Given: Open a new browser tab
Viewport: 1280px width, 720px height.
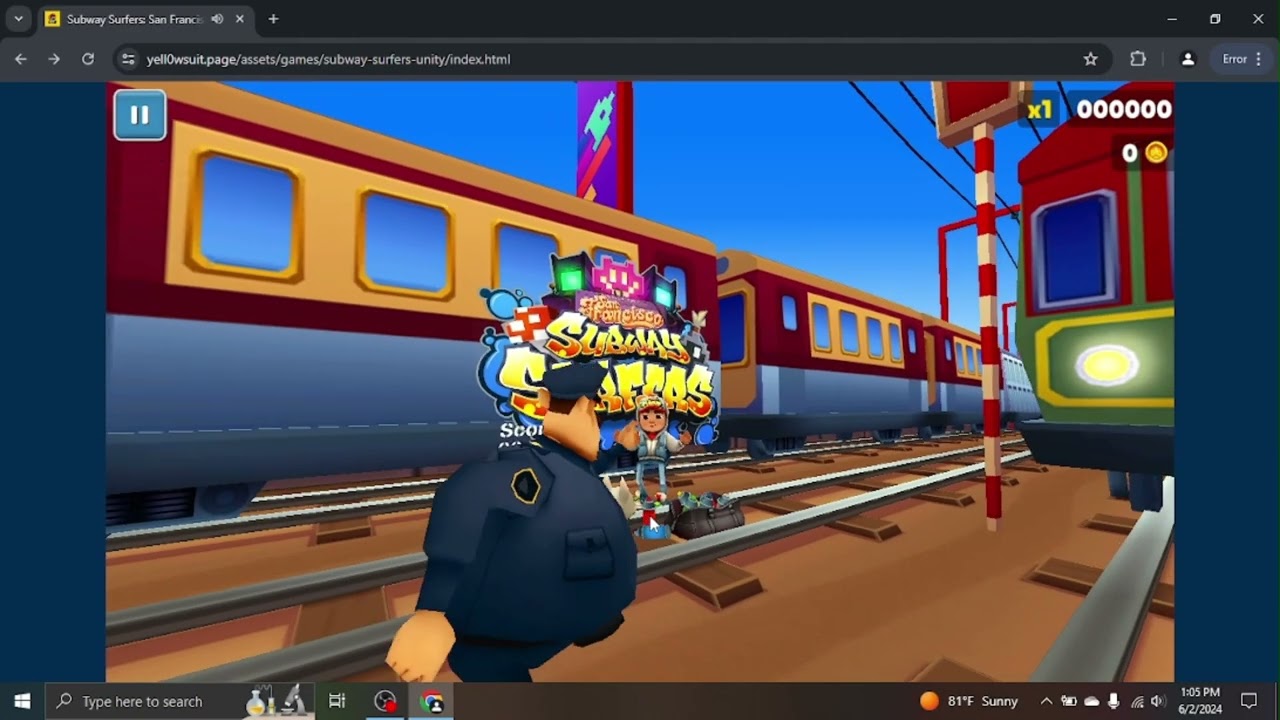Looking at the screenshot, I should pyautogui.click(x=273, y=19).
